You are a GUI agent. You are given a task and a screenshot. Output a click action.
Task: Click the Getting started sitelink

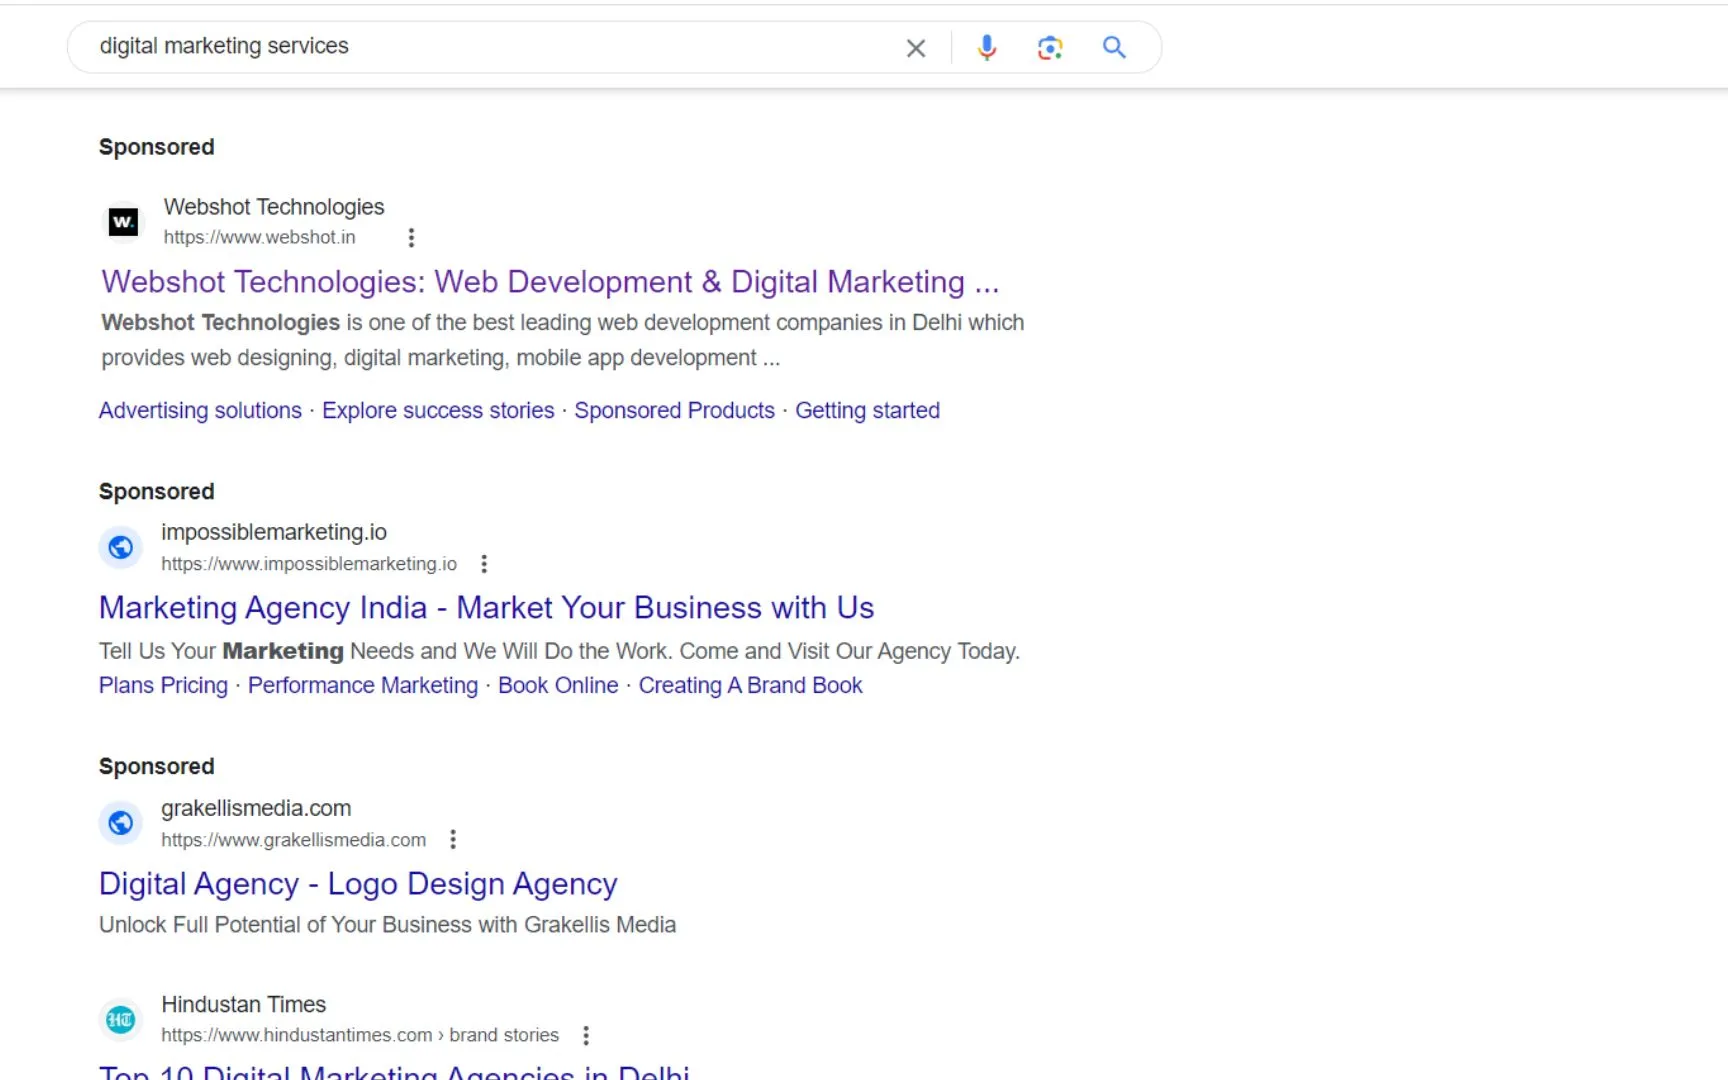coord(867,410)
